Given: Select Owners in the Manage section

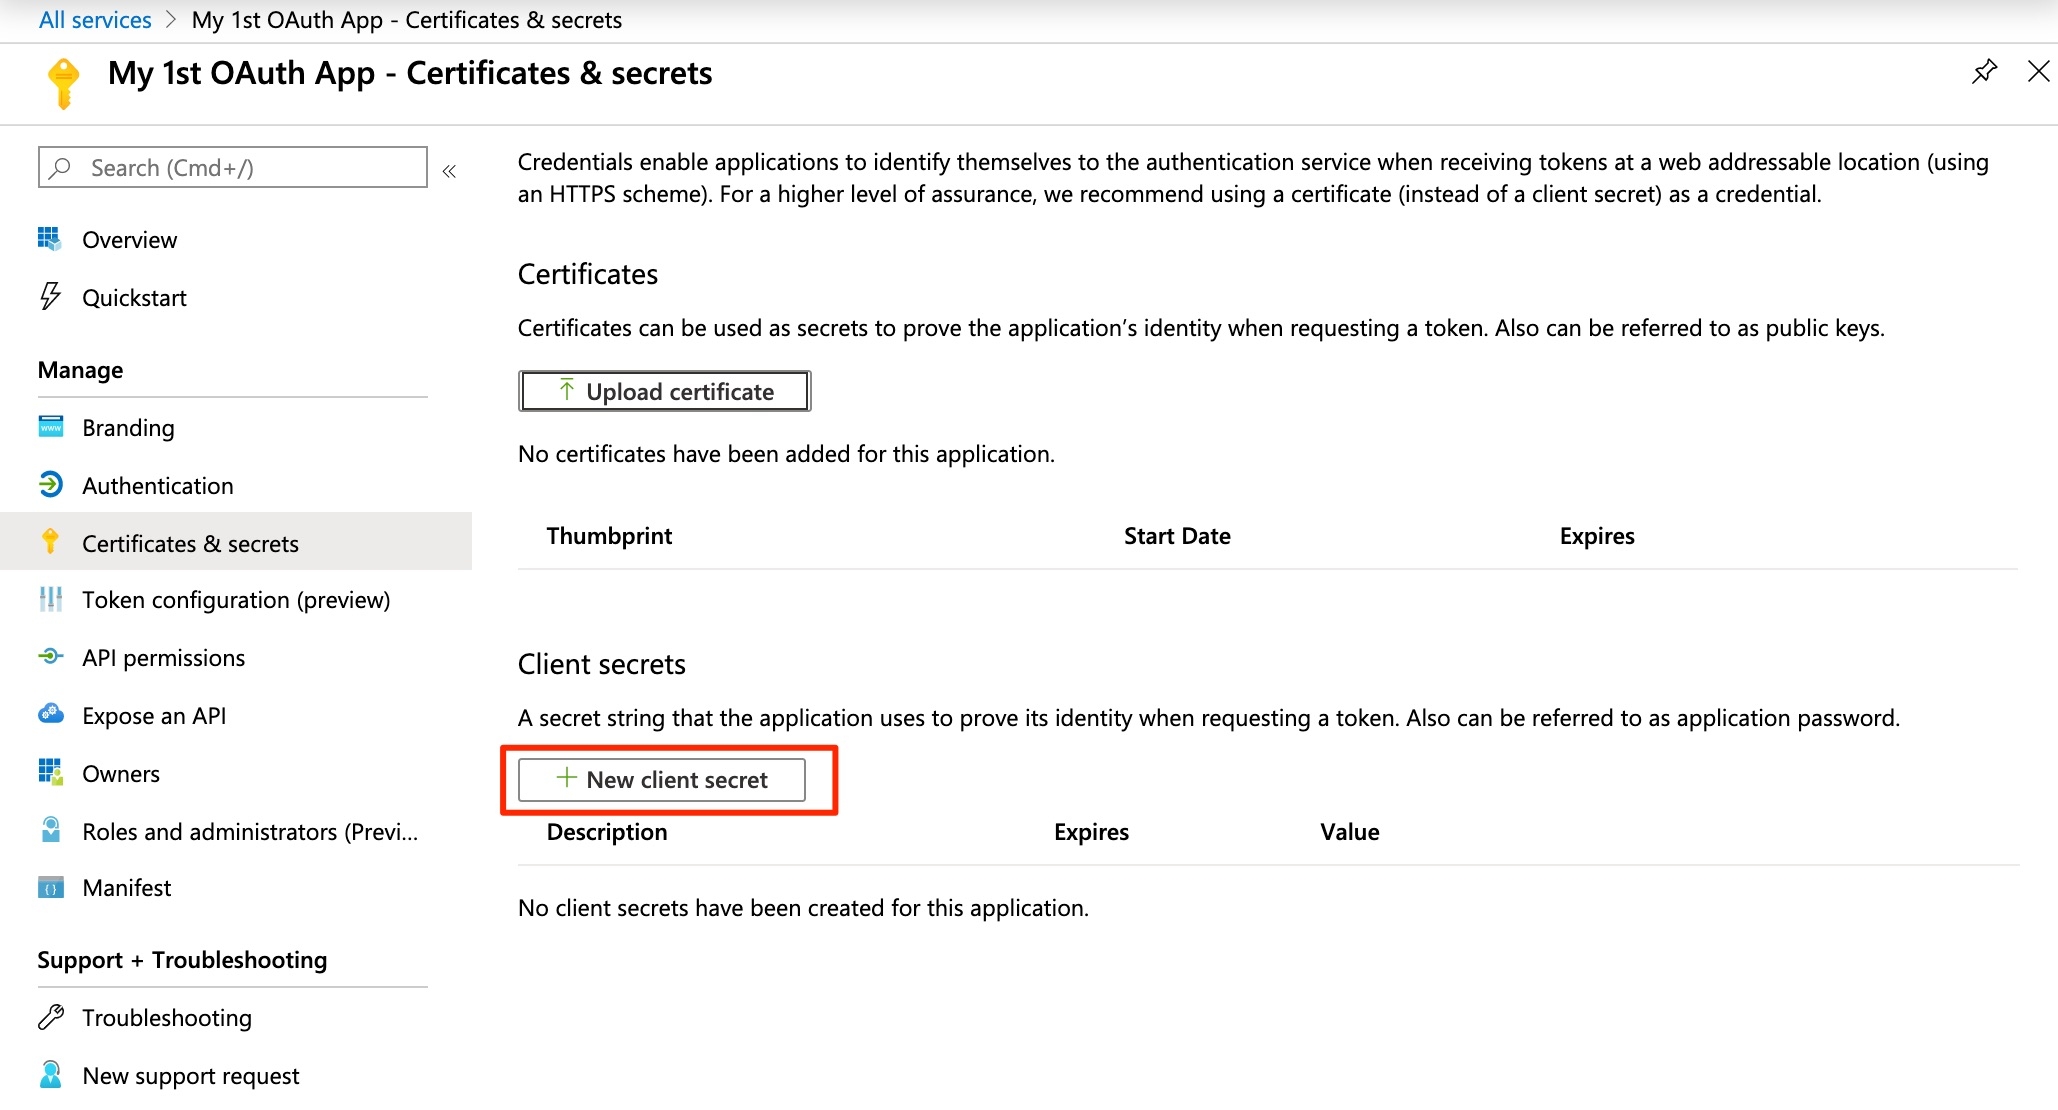Looking at the screenshot, I should click(120, 774).
